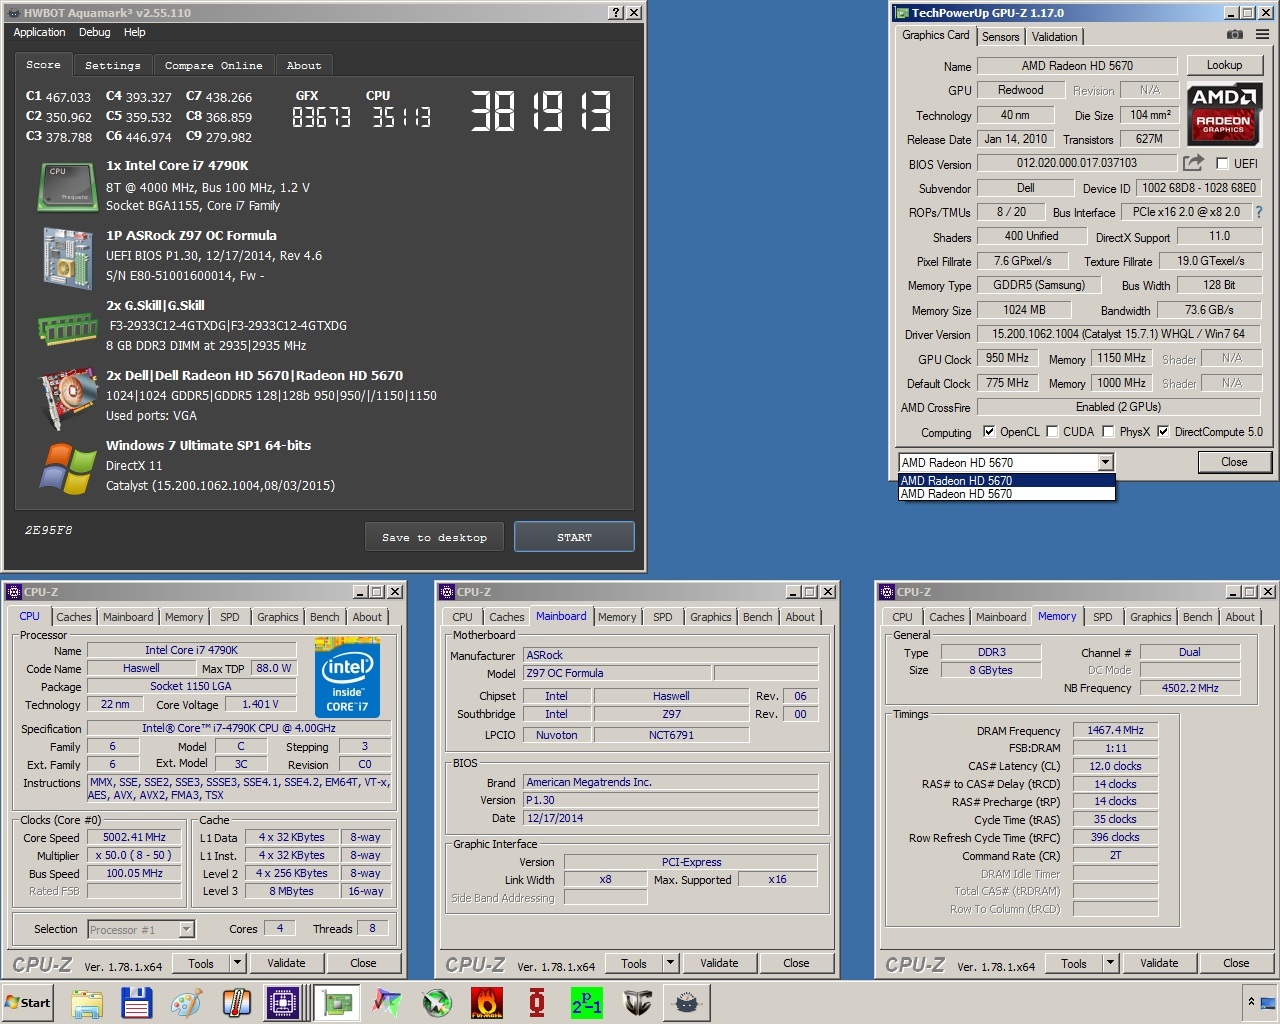The height and width of the screenshot is (1024, 1280).
Task: Open Tools dropdown arrow in left CPU-Z window
Action: point(238,963)
